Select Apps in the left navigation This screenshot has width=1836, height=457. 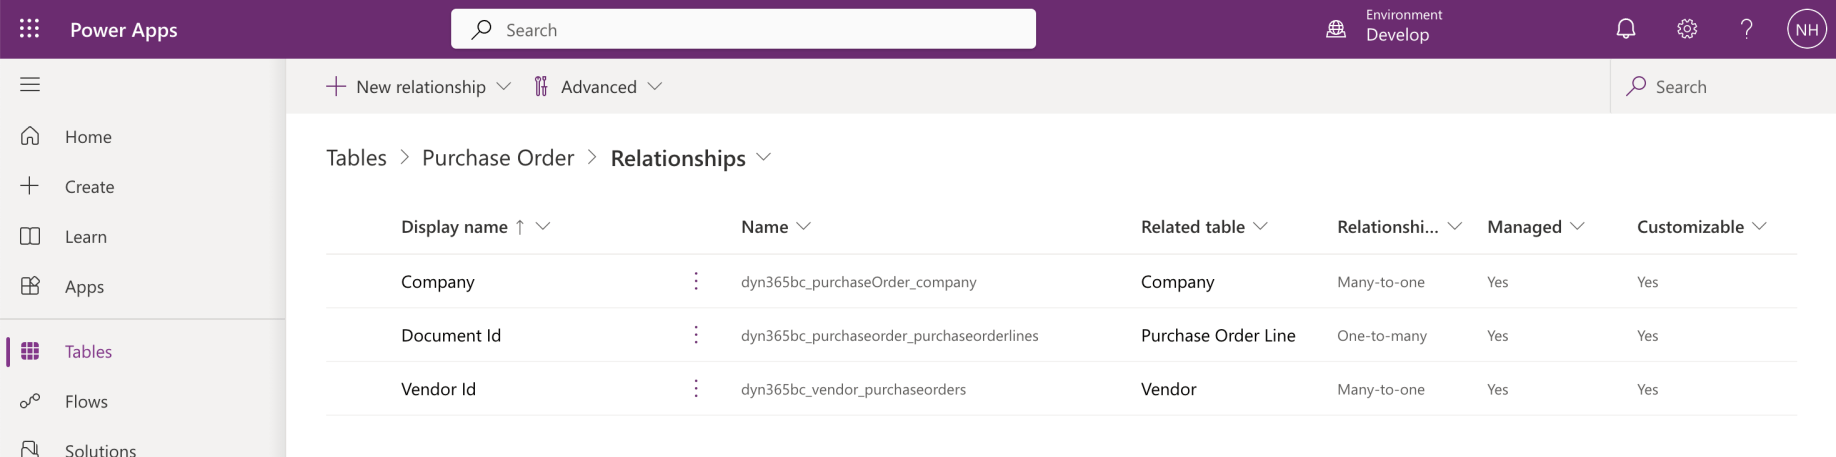pyautogui.click(x=84, y=287)
